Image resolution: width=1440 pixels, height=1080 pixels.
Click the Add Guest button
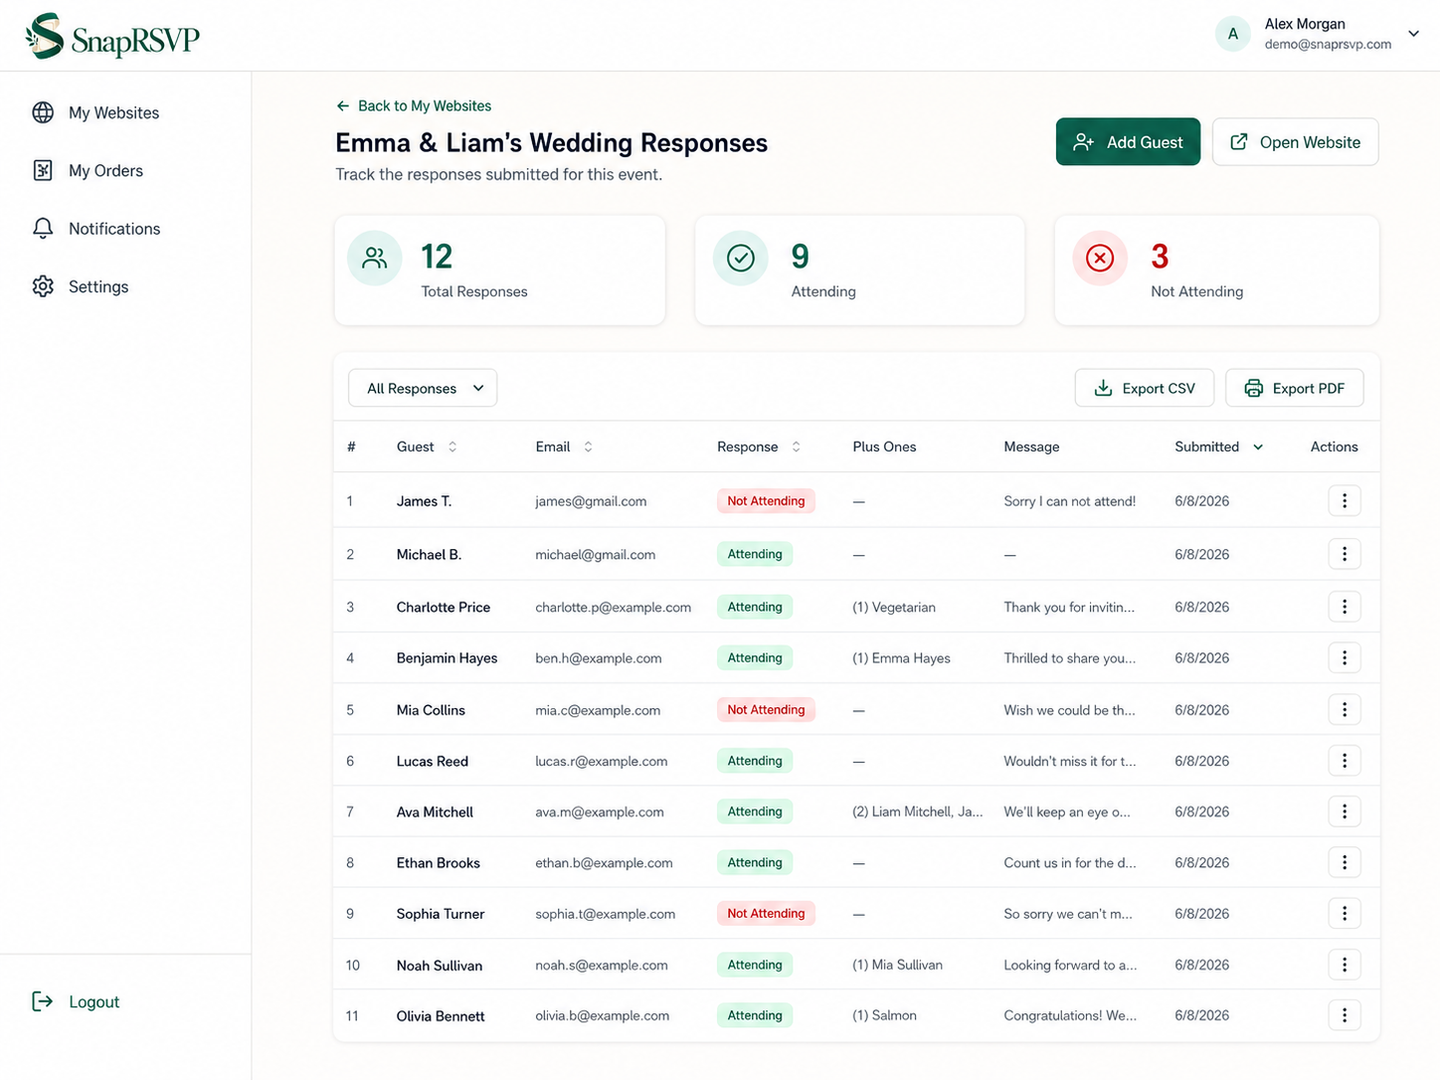click(1128, 142)
